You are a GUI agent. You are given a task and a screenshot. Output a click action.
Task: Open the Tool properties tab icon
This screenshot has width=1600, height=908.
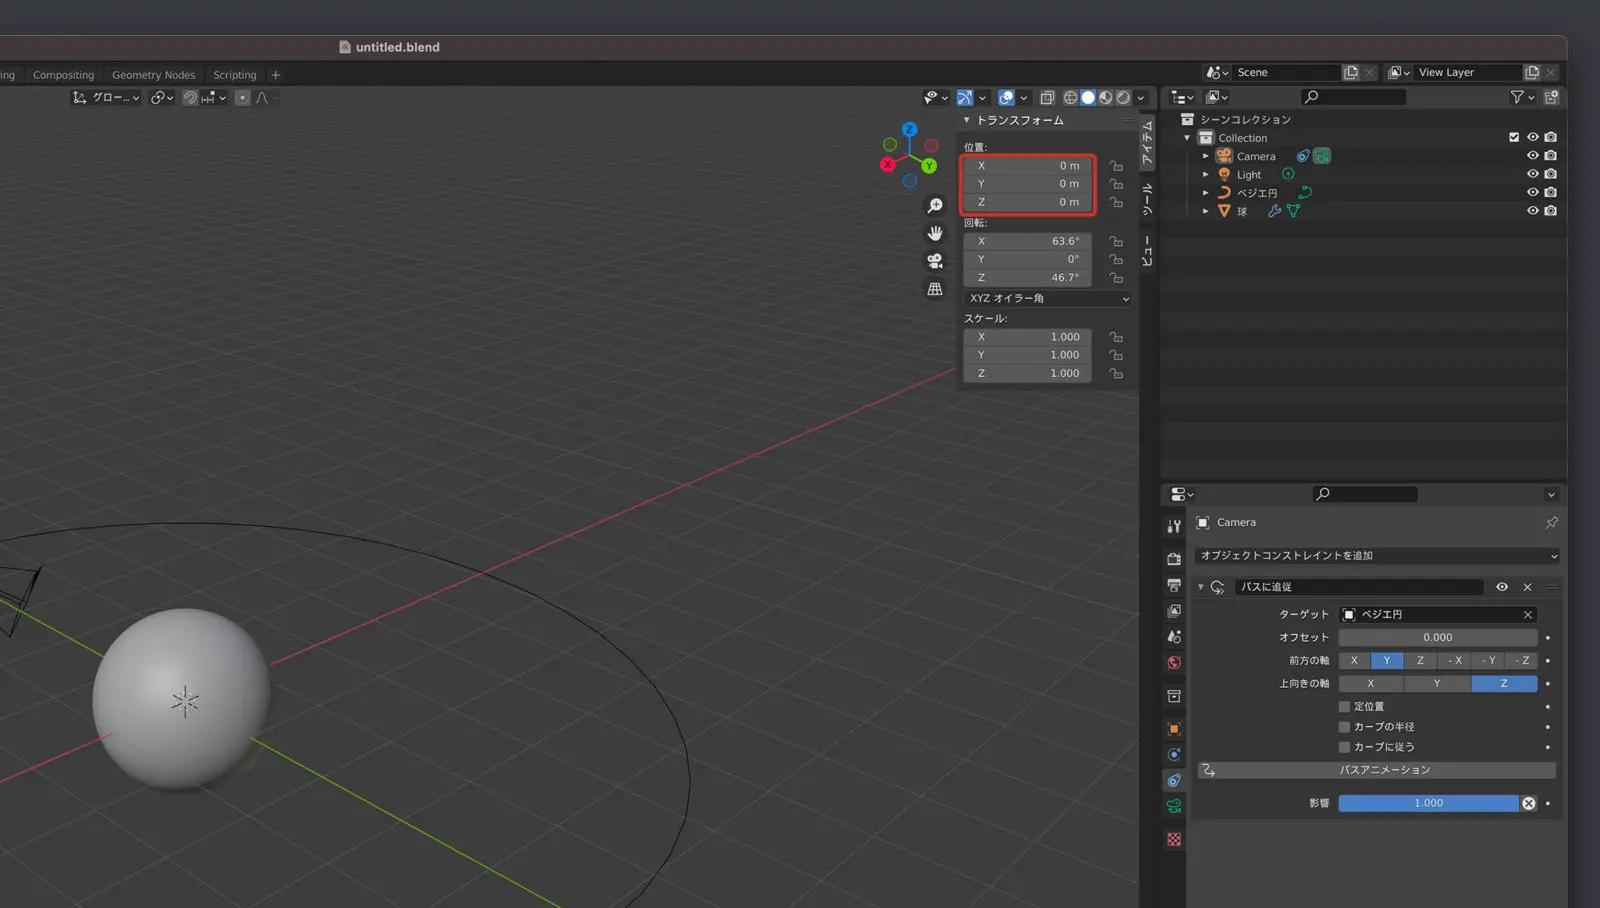[1174, 526]
